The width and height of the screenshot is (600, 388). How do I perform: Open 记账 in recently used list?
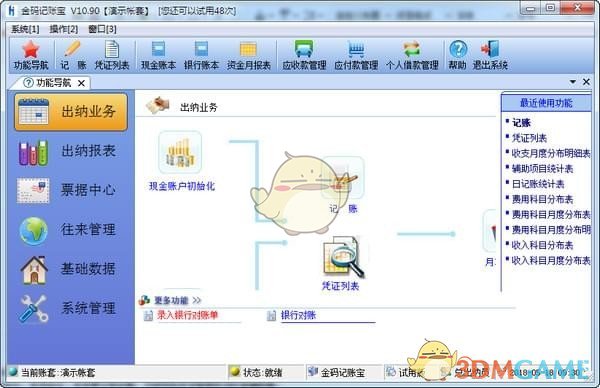point(522,123)
